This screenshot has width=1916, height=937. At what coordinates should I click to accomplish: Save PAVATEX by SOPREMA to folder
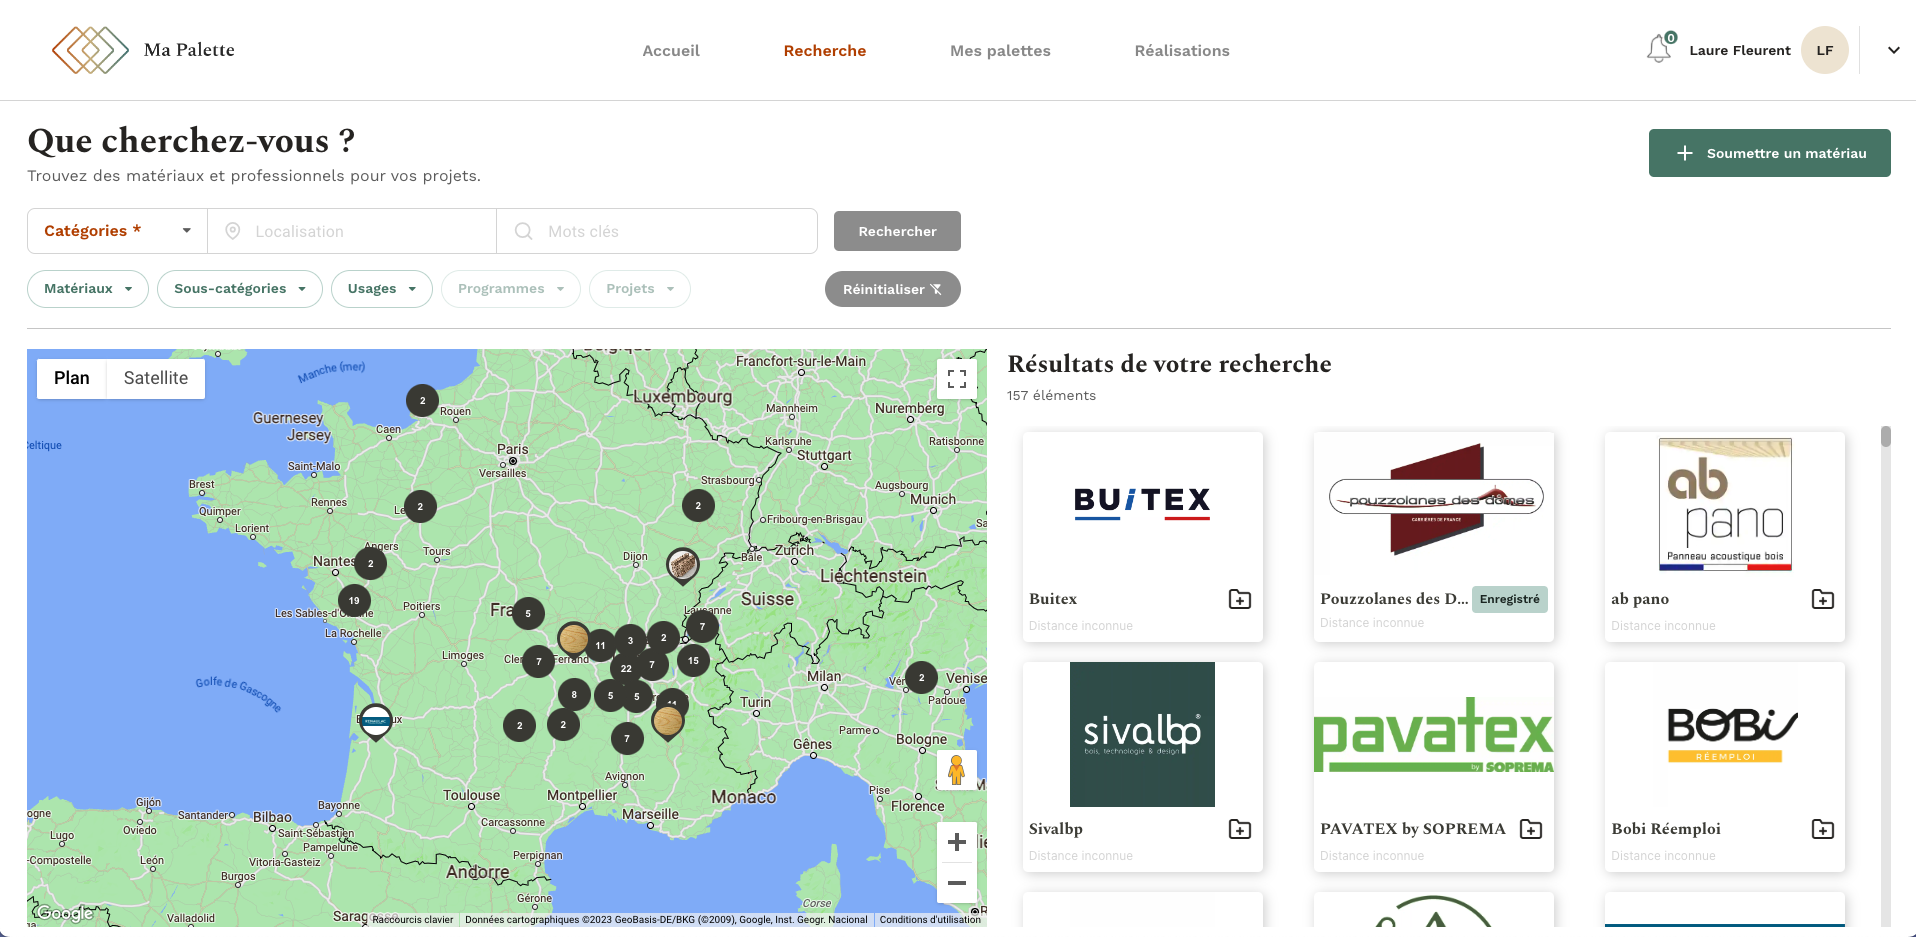(1530, 829)
